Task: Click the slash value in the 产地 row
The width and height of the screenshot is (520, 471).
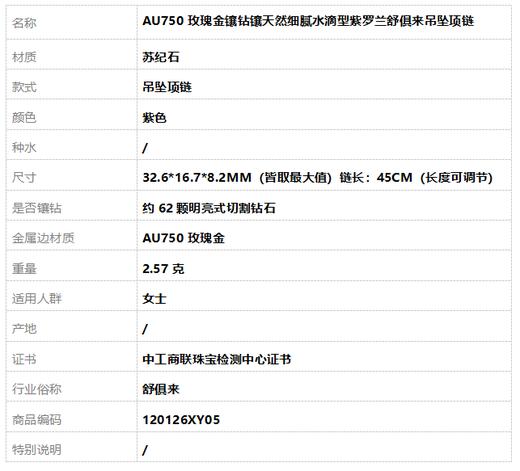Action: pos(145,329)
